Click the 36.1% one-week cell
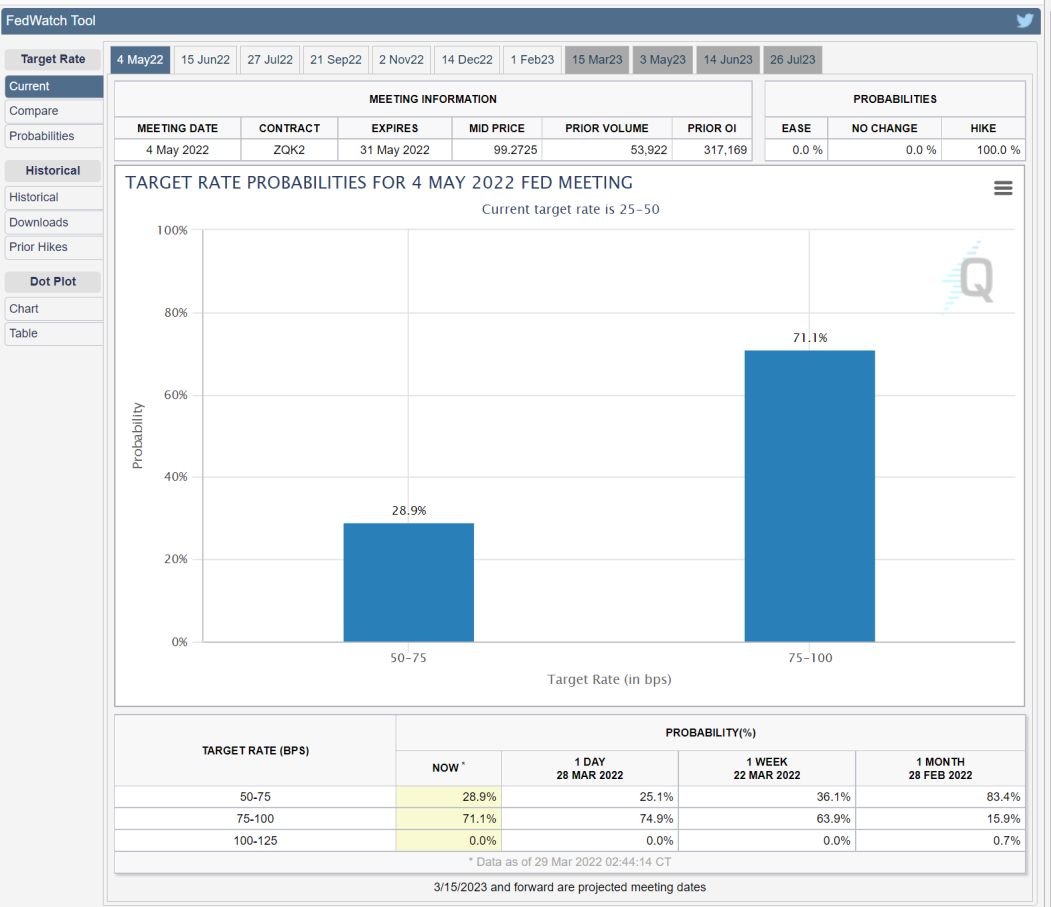This screenshot has width=1051, height=907. coord(767,797)
